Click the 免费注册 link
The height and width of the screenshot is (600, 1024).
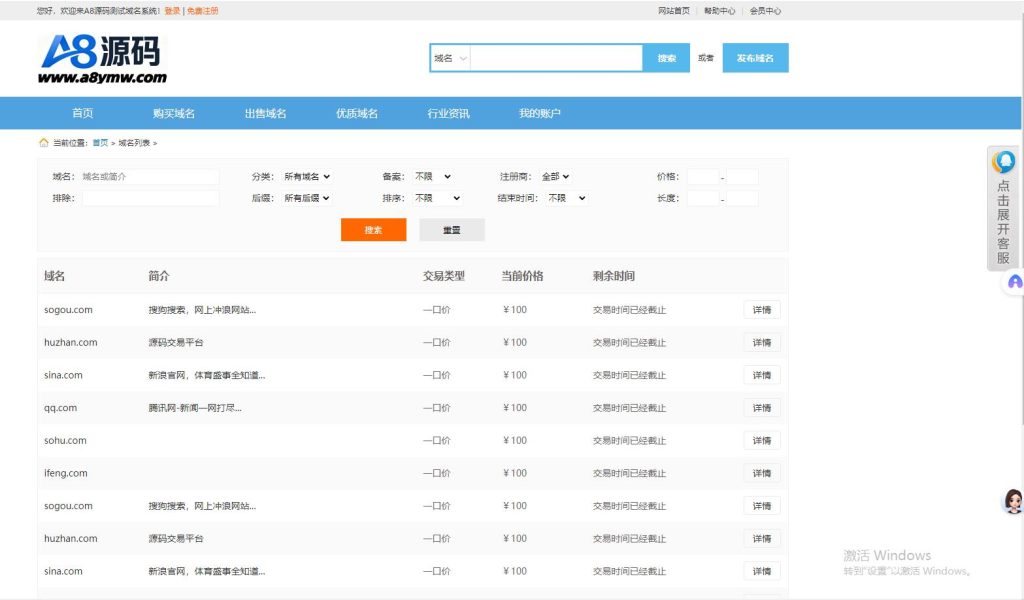coord(202,10)
